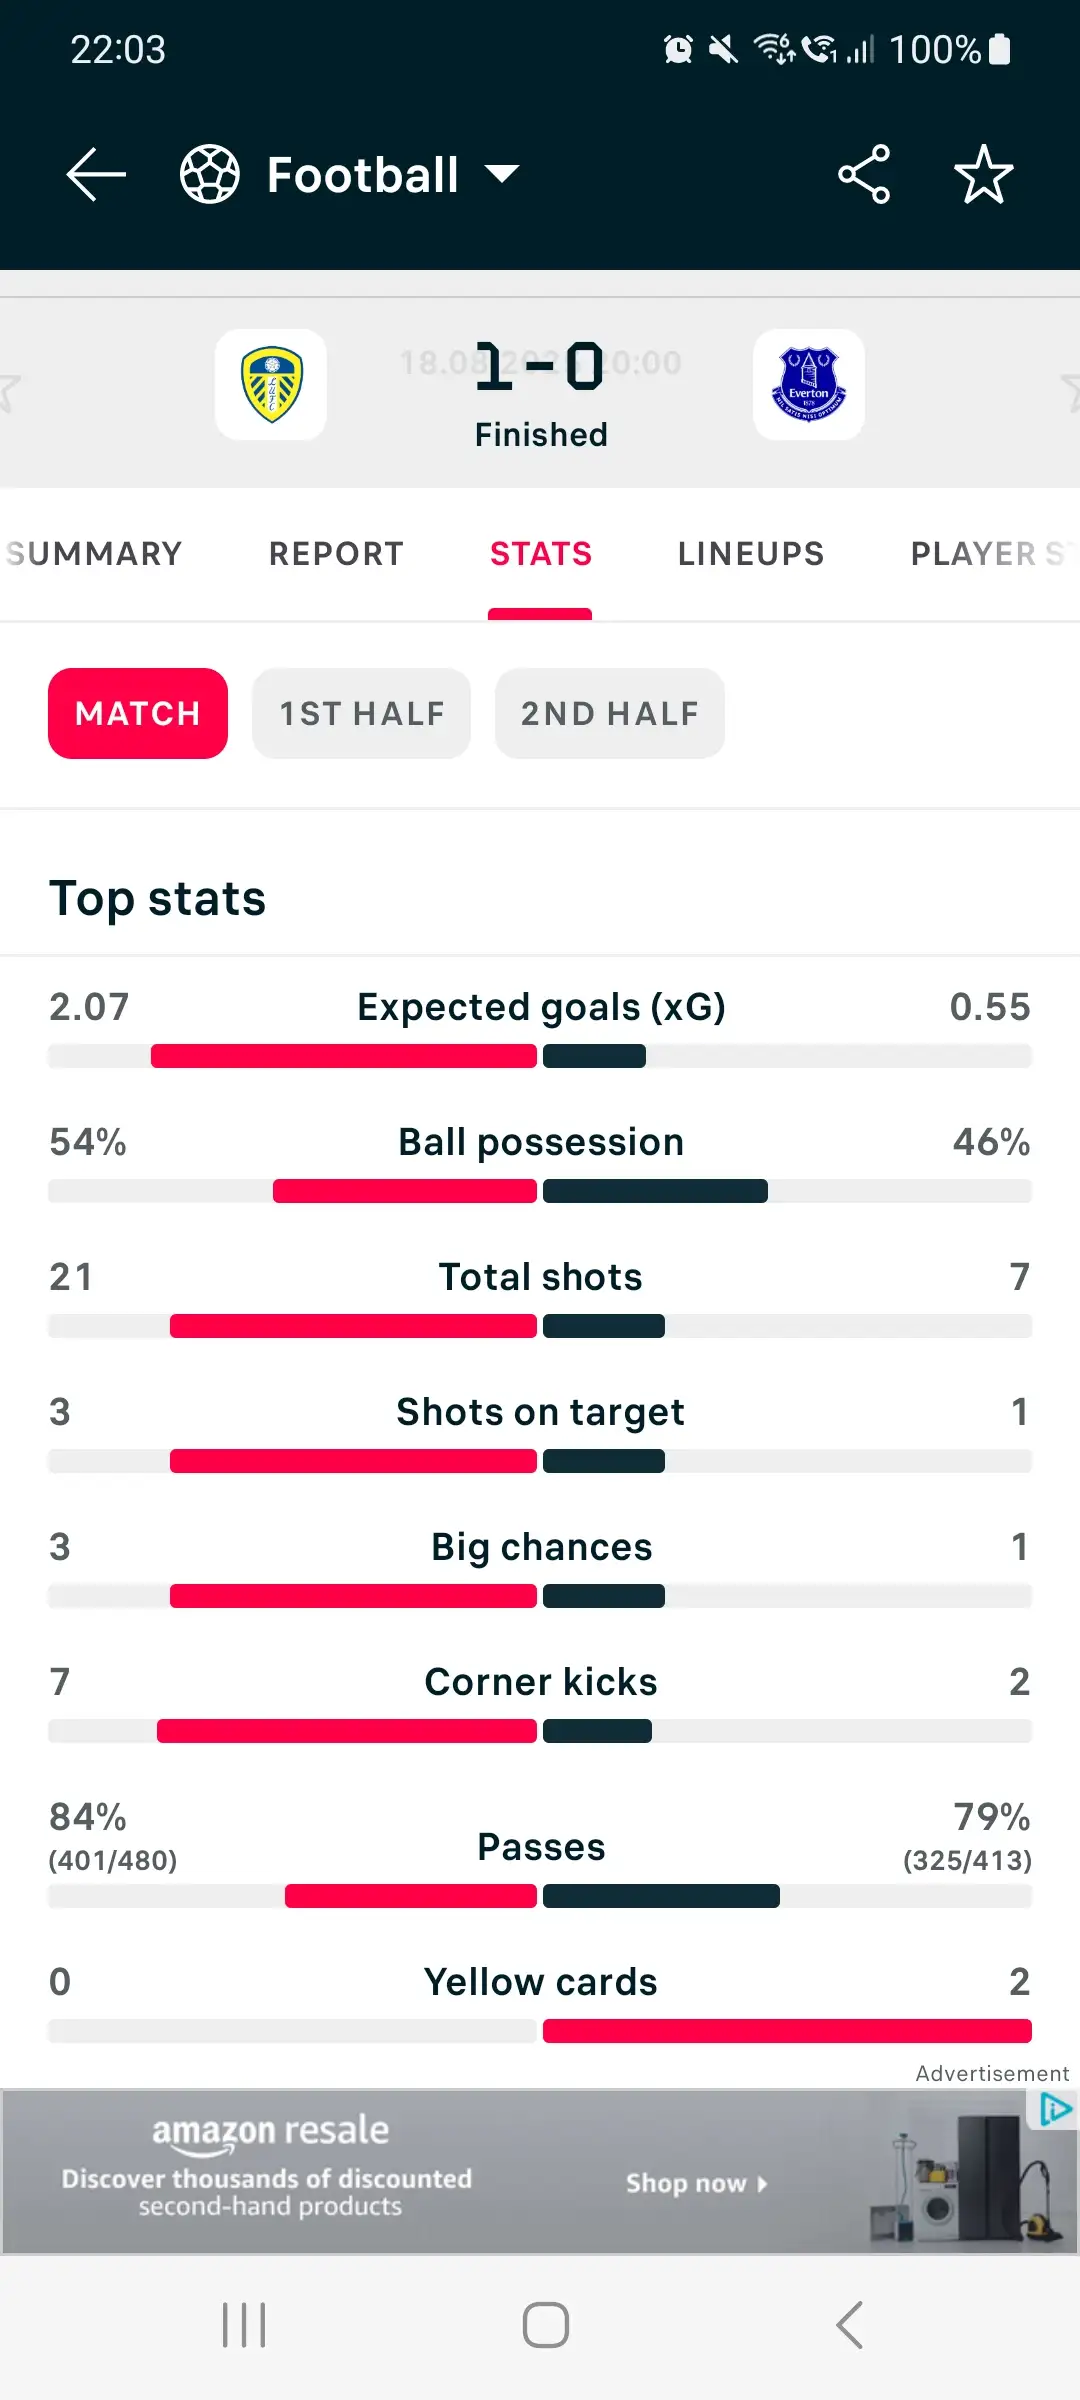Image resolution: width=1080 pixels, height=2400 pixels.
Task: Open the Report tab
Action: [336, 554]
